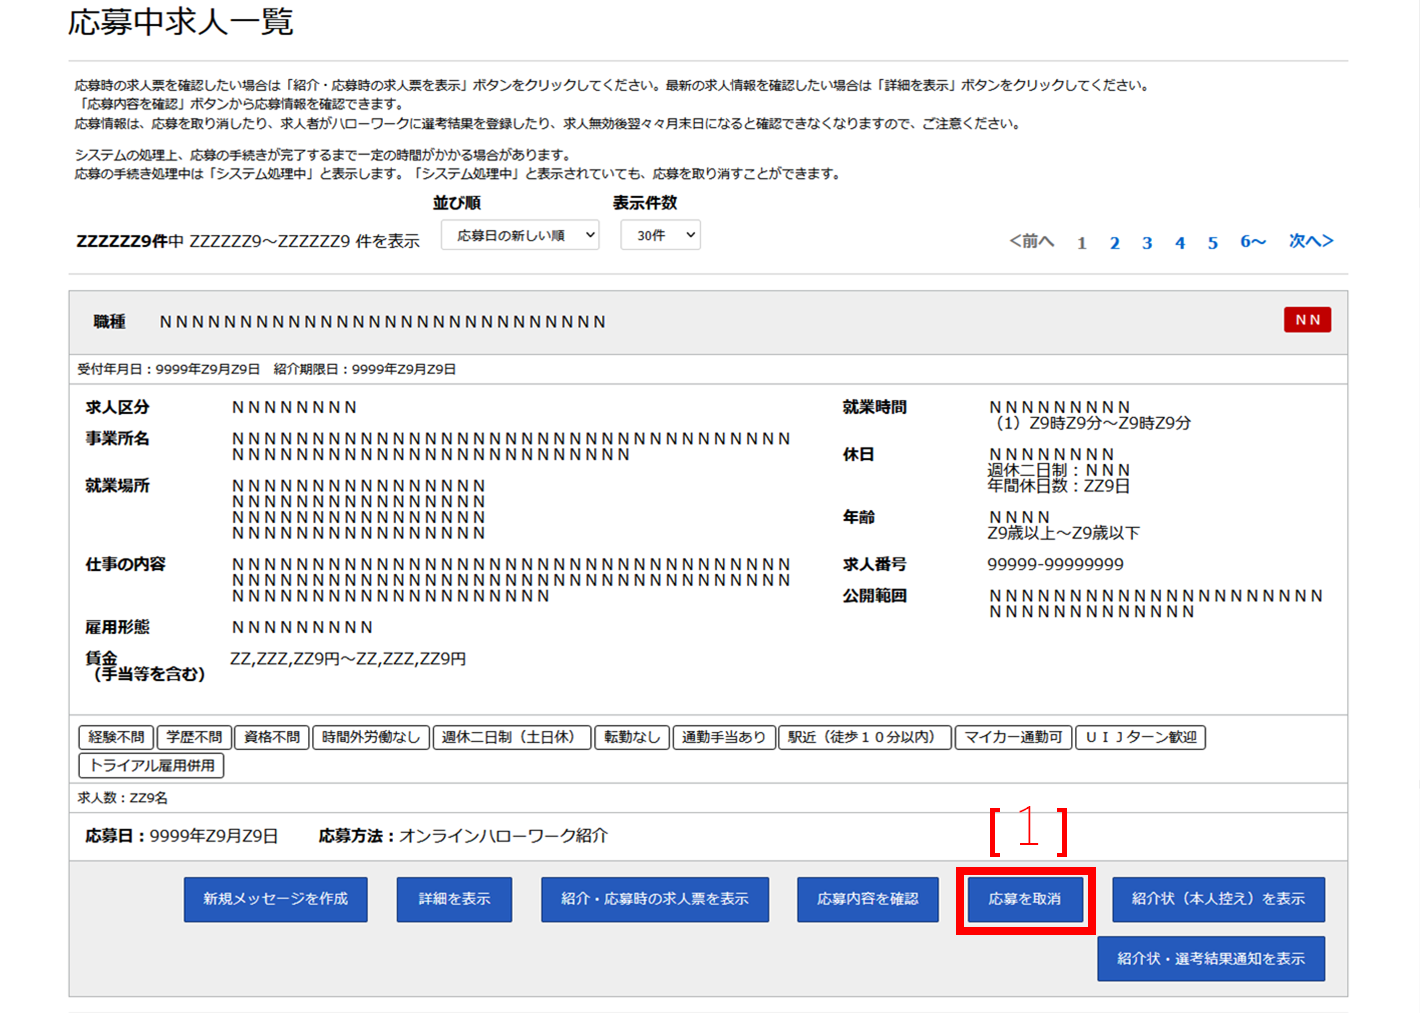1420x1013 pixels.
Task: Click the 時間外労働なし tag
Action: tap(371, 737)
